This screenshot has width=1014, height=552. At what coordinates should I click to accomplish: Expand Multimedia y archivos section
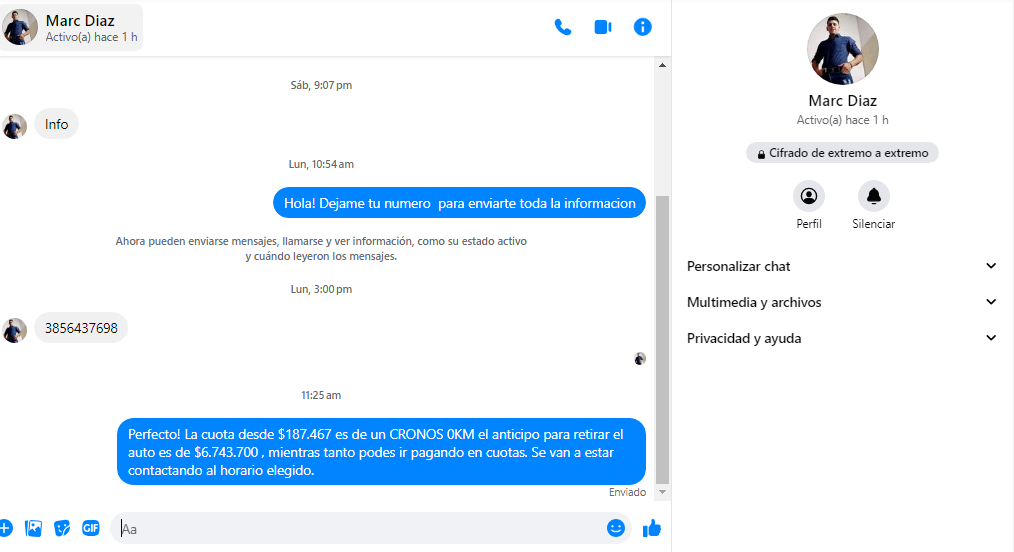point(842,302)
